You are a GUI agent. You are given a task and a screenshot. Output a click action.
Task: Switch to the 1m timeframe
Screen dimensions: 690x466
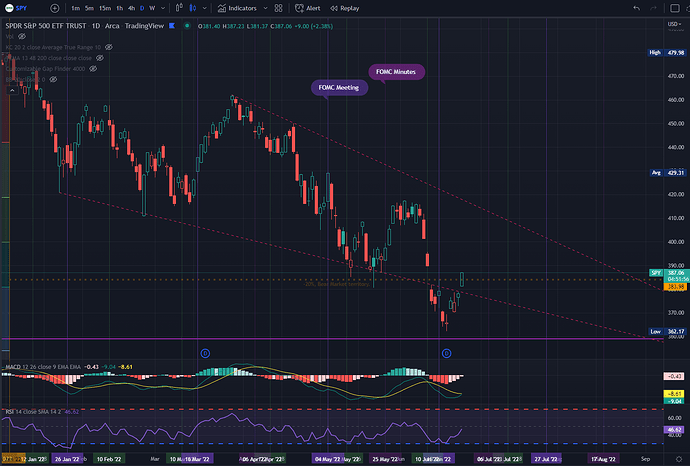point(75,8)
